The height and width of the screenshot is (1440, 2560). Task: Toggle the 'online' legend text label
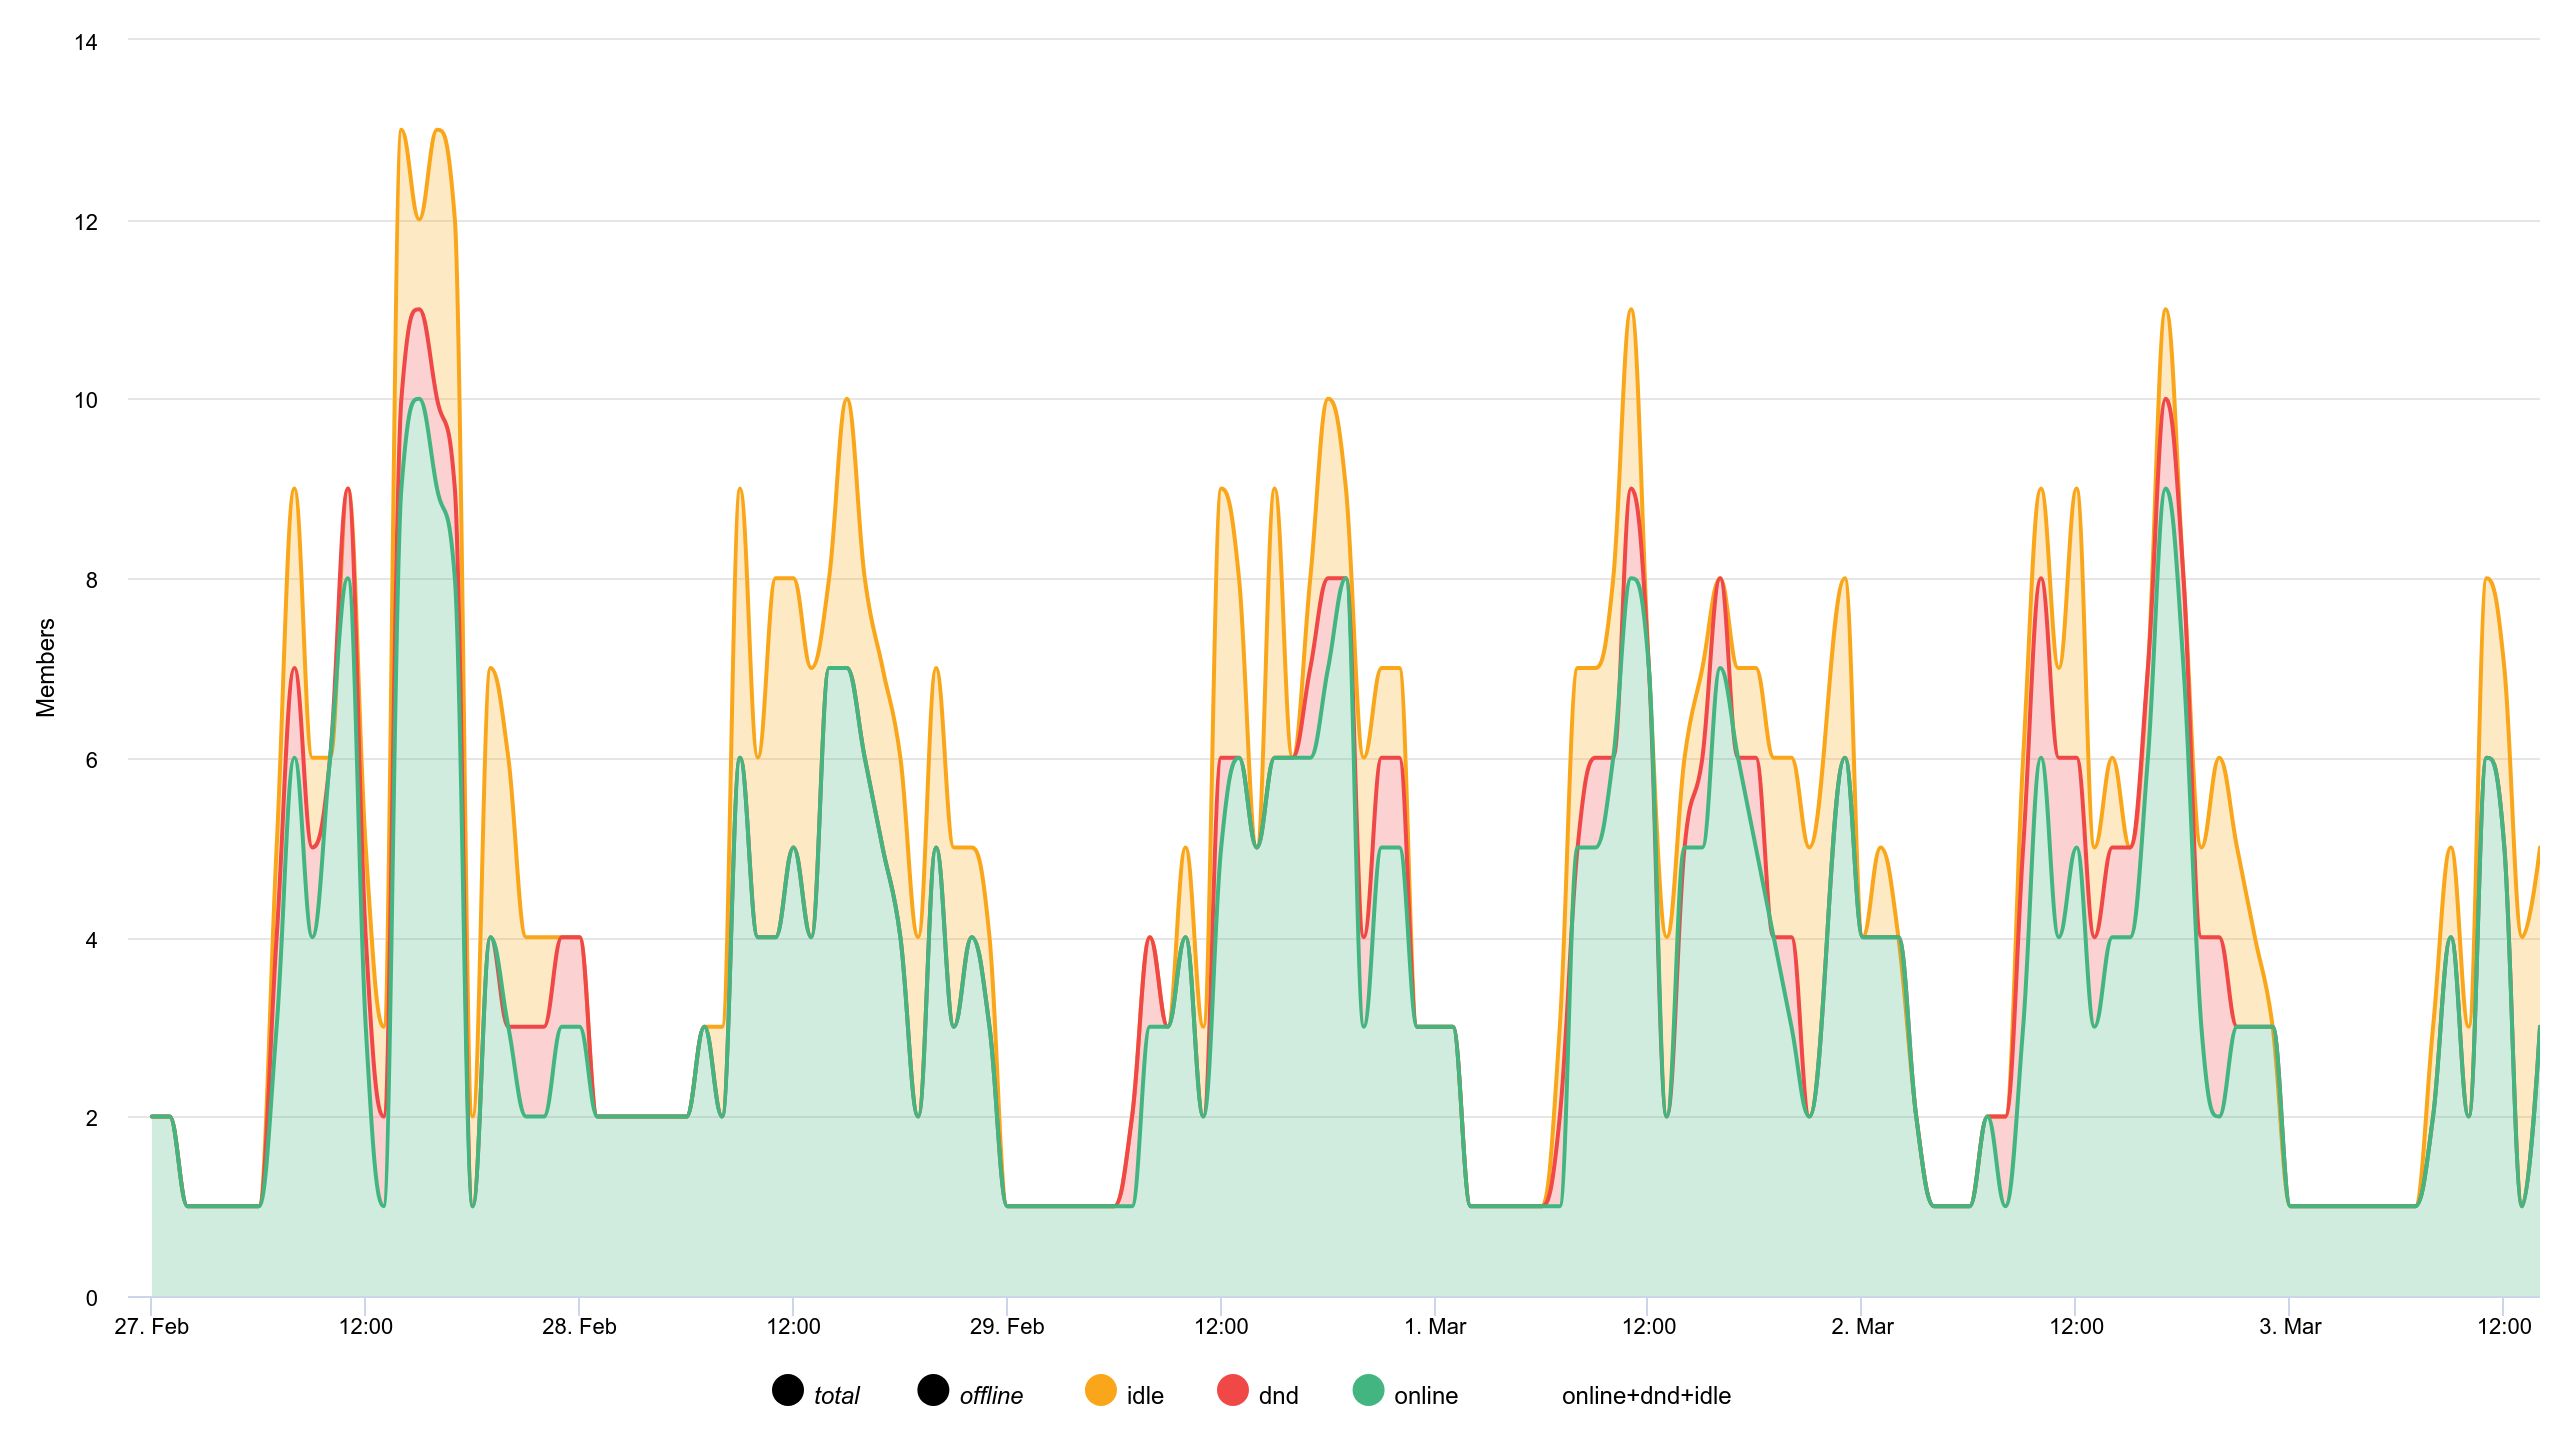click(1426, 1396)
